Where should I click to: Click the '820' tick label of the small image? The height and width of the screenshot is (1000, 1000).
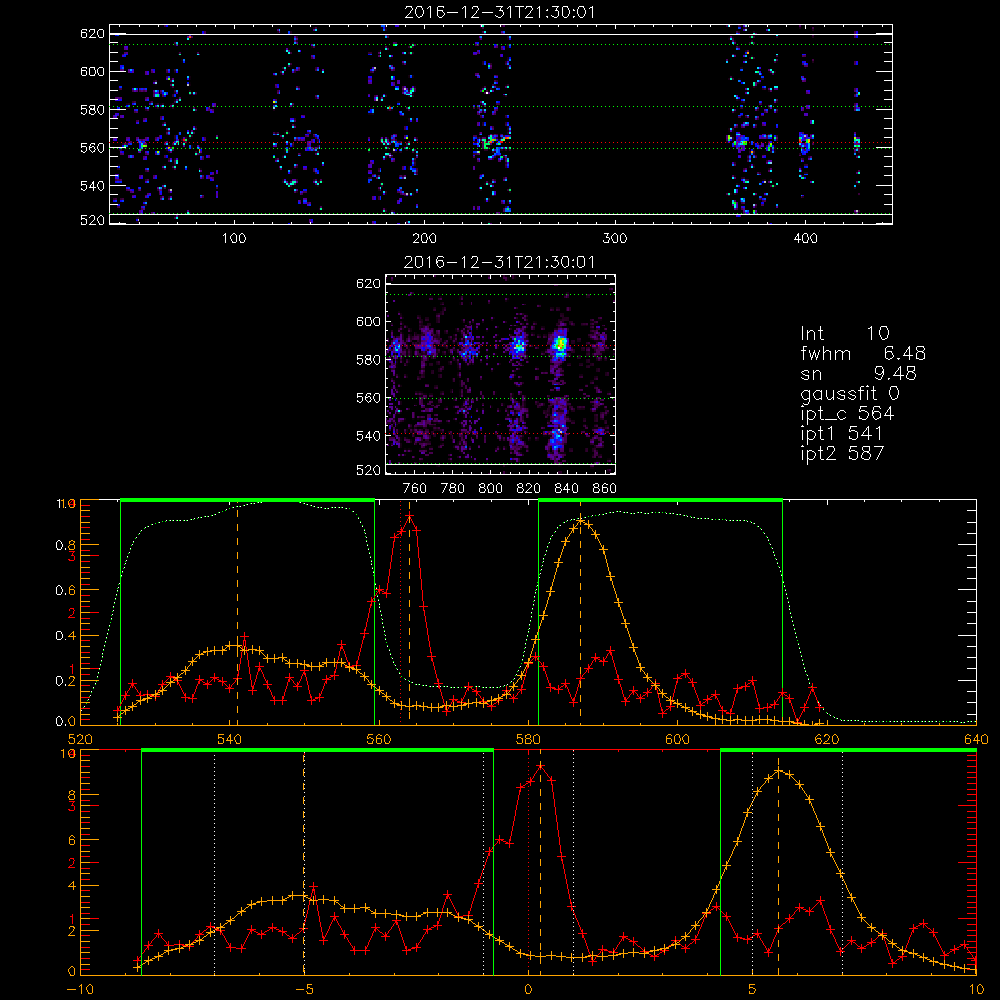tap(529, 489)
